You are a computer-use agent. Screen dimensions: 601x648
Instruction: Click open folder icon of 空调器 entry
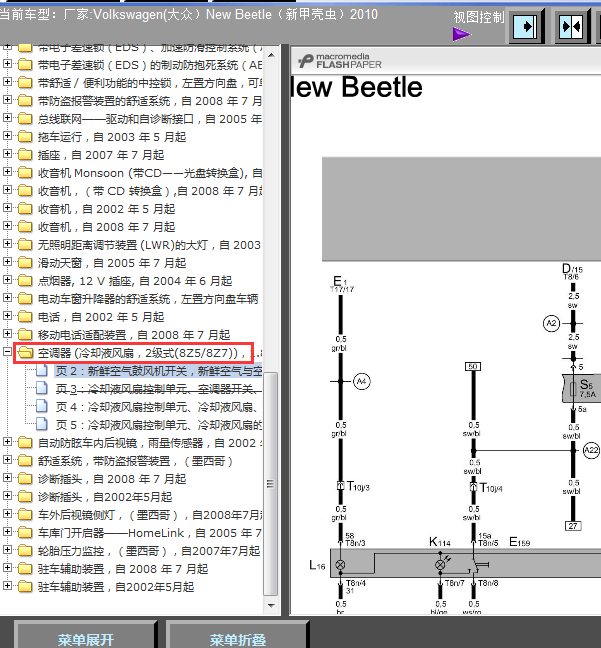click(x=26, y=353)
